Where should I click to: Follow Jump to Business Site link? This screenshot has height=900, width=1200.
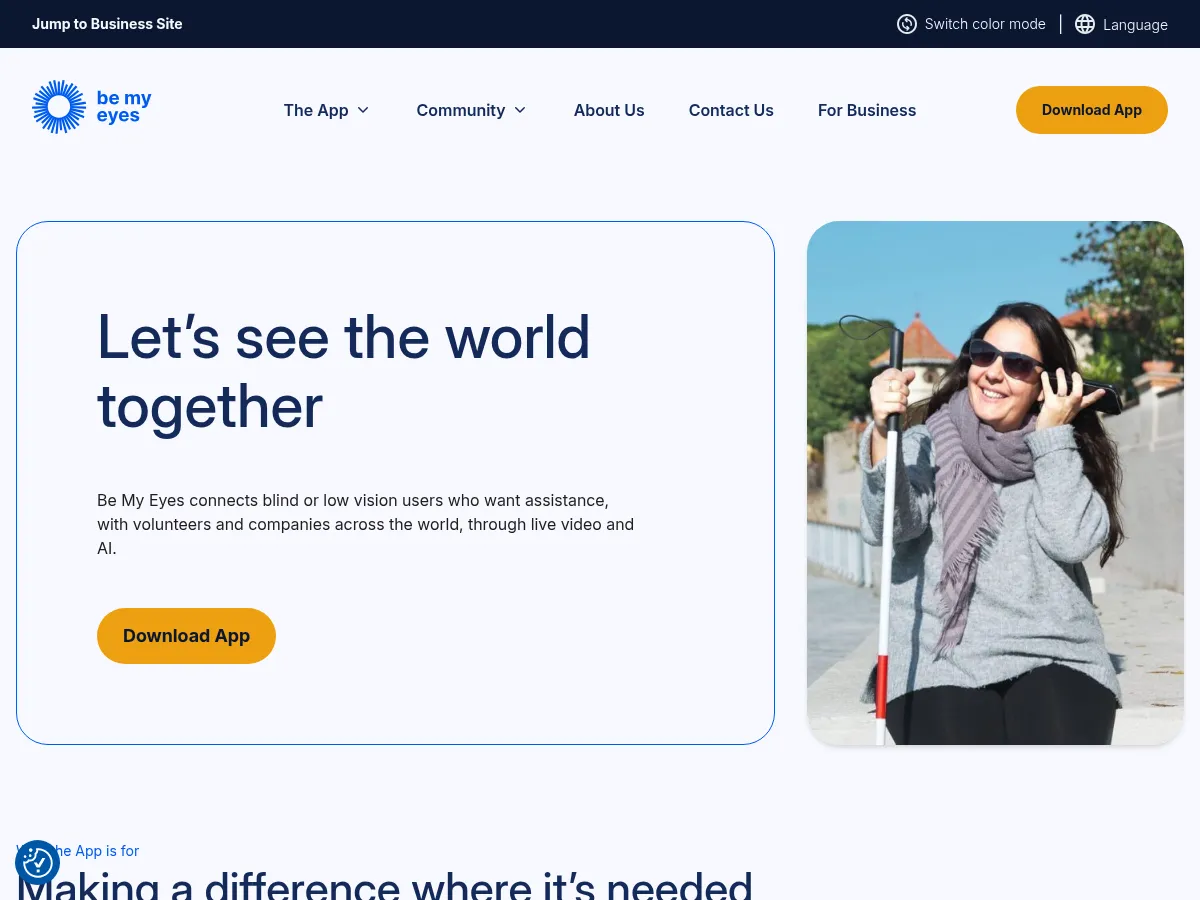point(107,24)
